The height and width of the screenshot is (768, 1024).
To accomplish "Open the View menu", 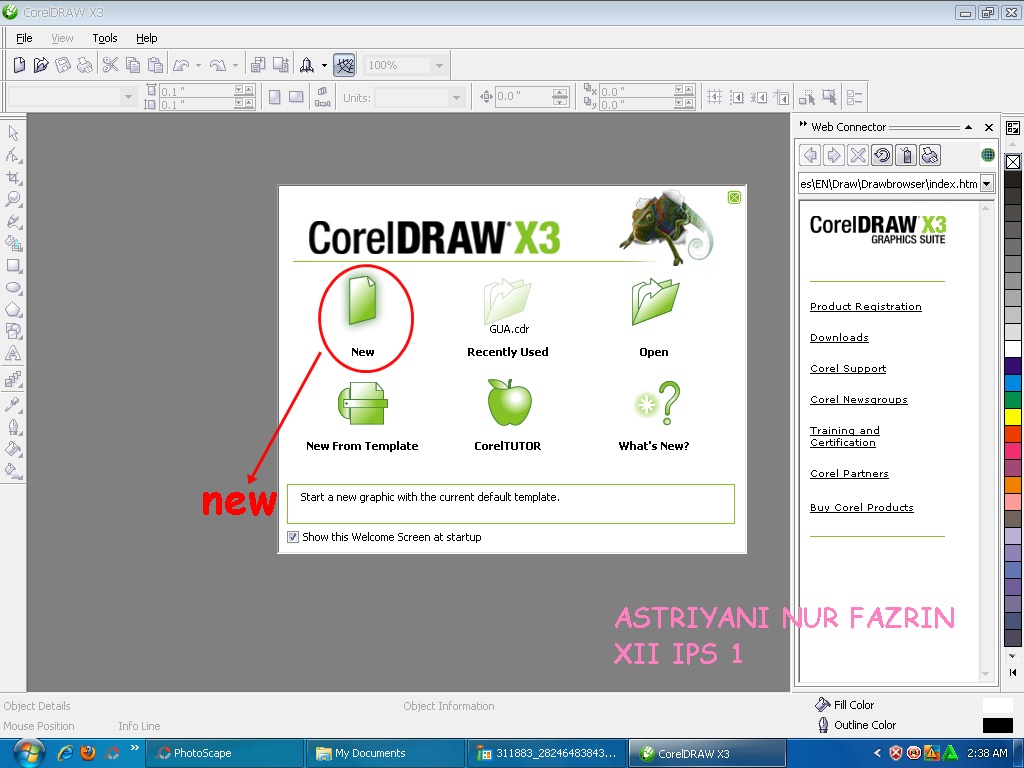I will 62,38.
